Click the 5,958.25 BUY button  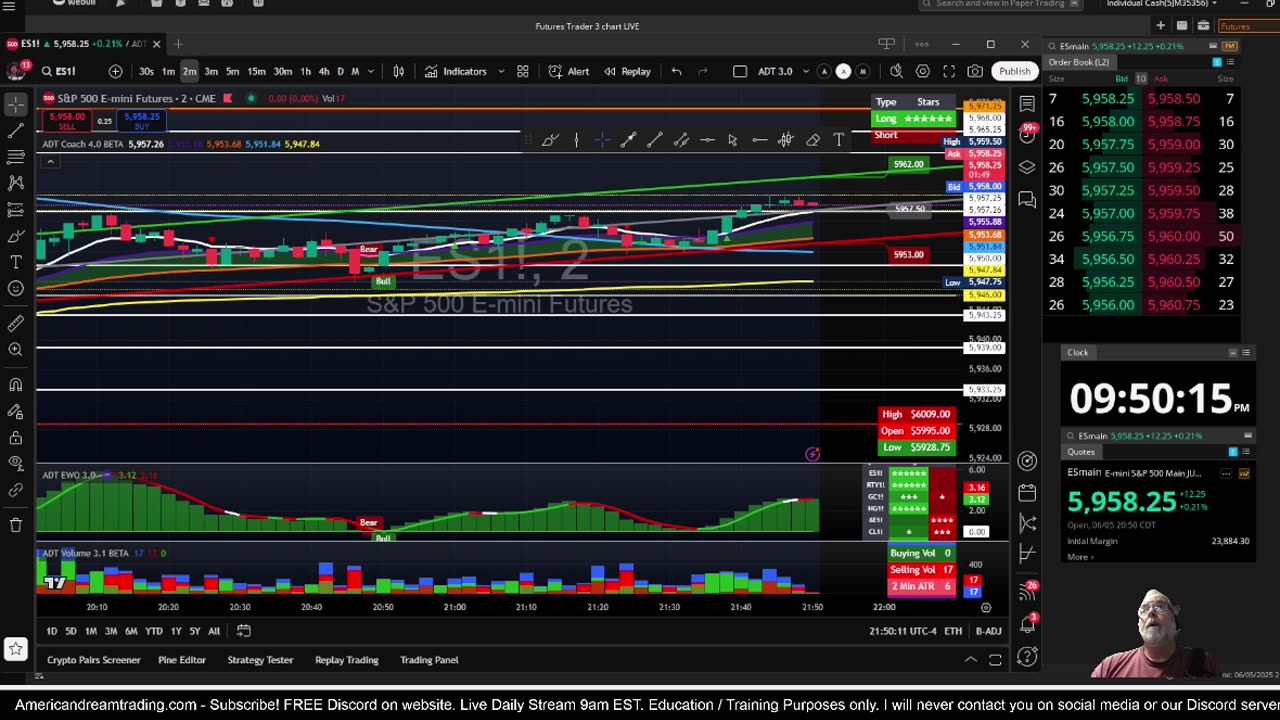pos(142,121)
